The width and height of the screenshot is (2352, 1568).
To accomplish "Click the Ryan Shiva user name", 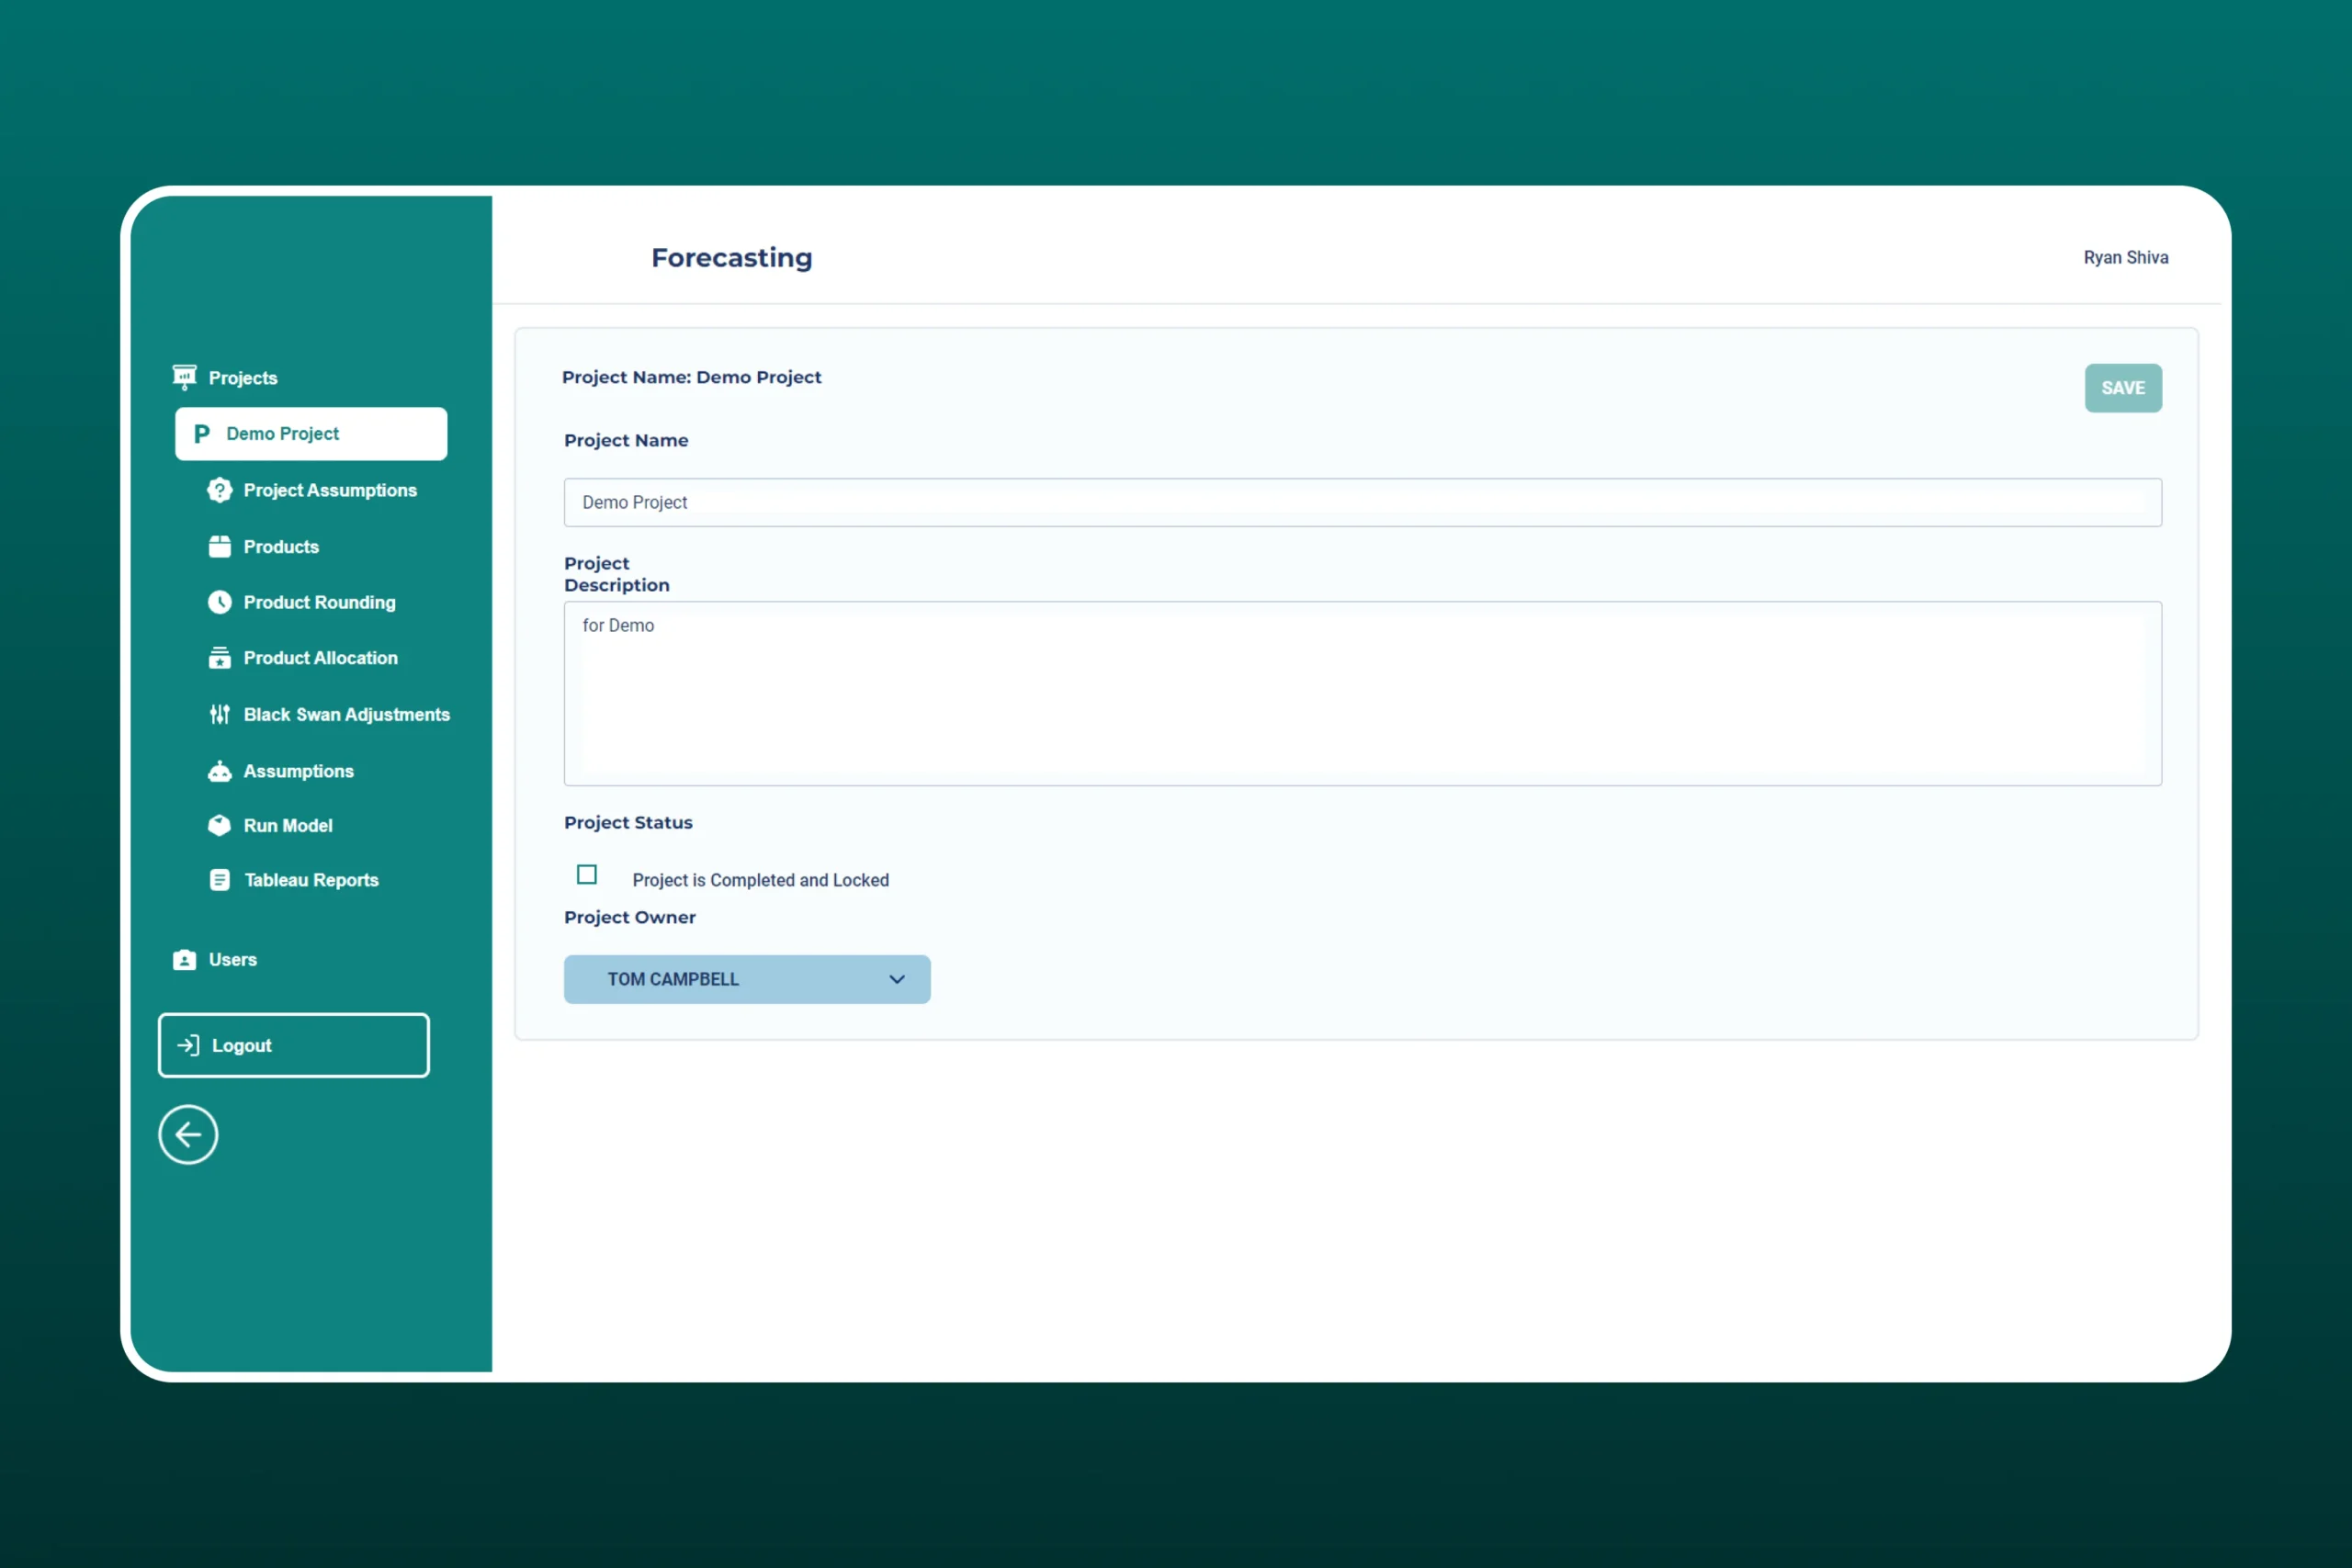I will tap(2125, 258).
